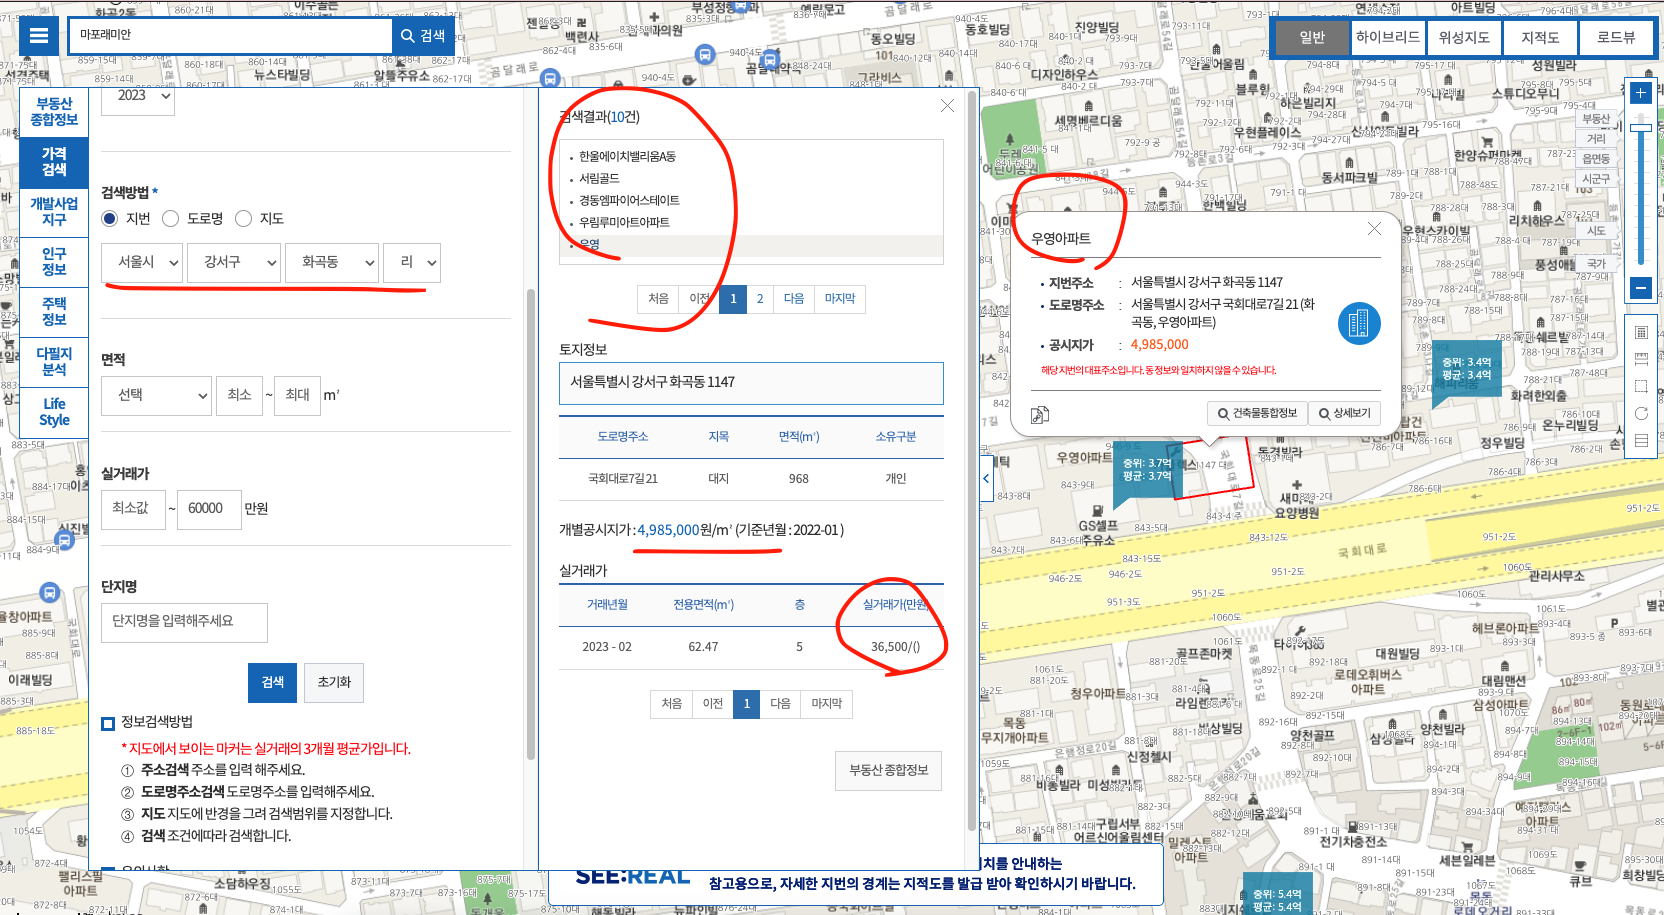The image size is (1664, 915).
Task: Click the blue 검색 button in filter panel
Action: tap(272, 682)
